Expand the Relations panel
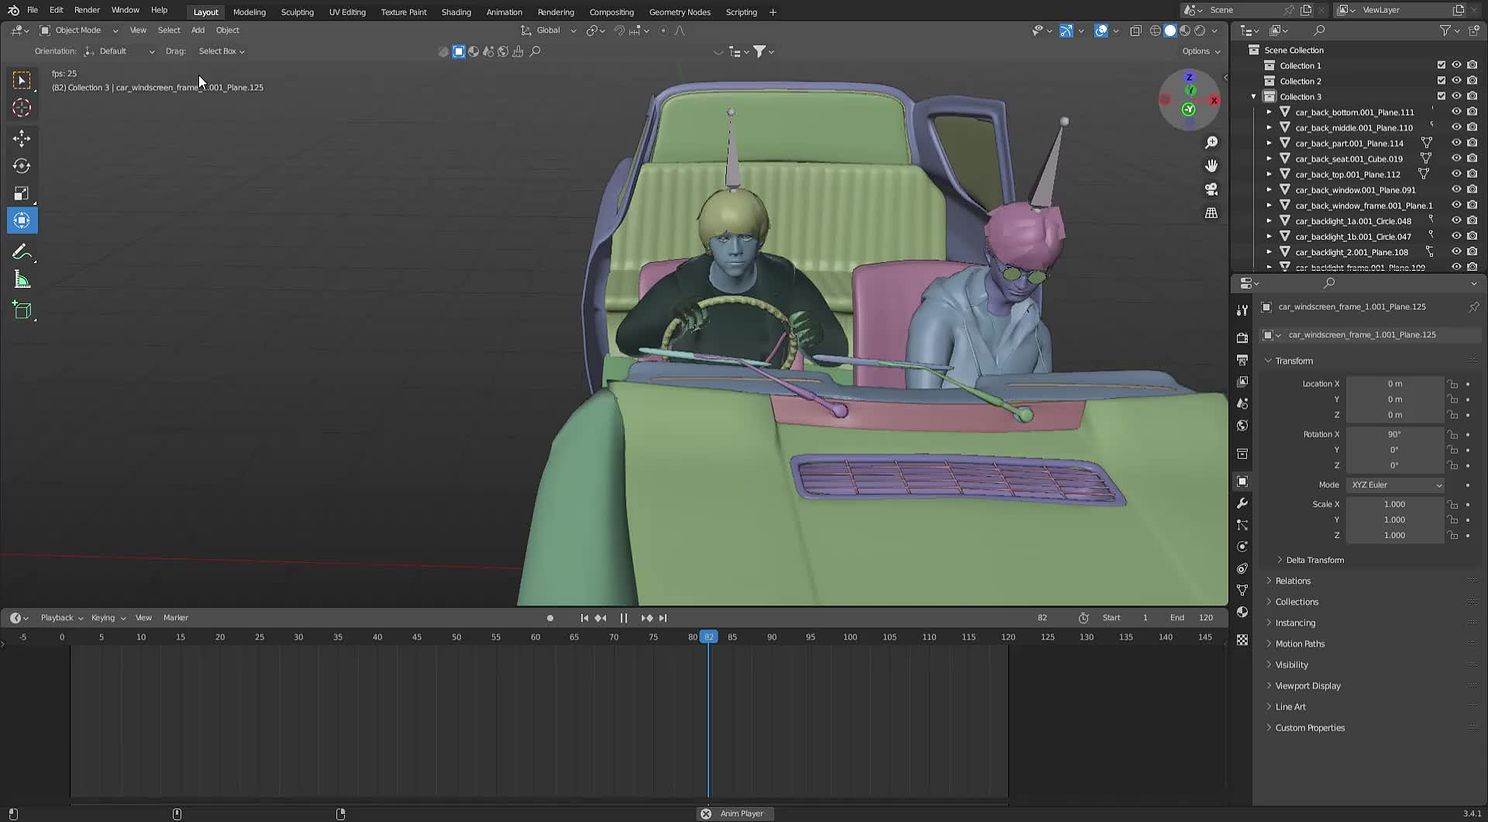Screen dimensions: 1488x822 click(1292, 581)
